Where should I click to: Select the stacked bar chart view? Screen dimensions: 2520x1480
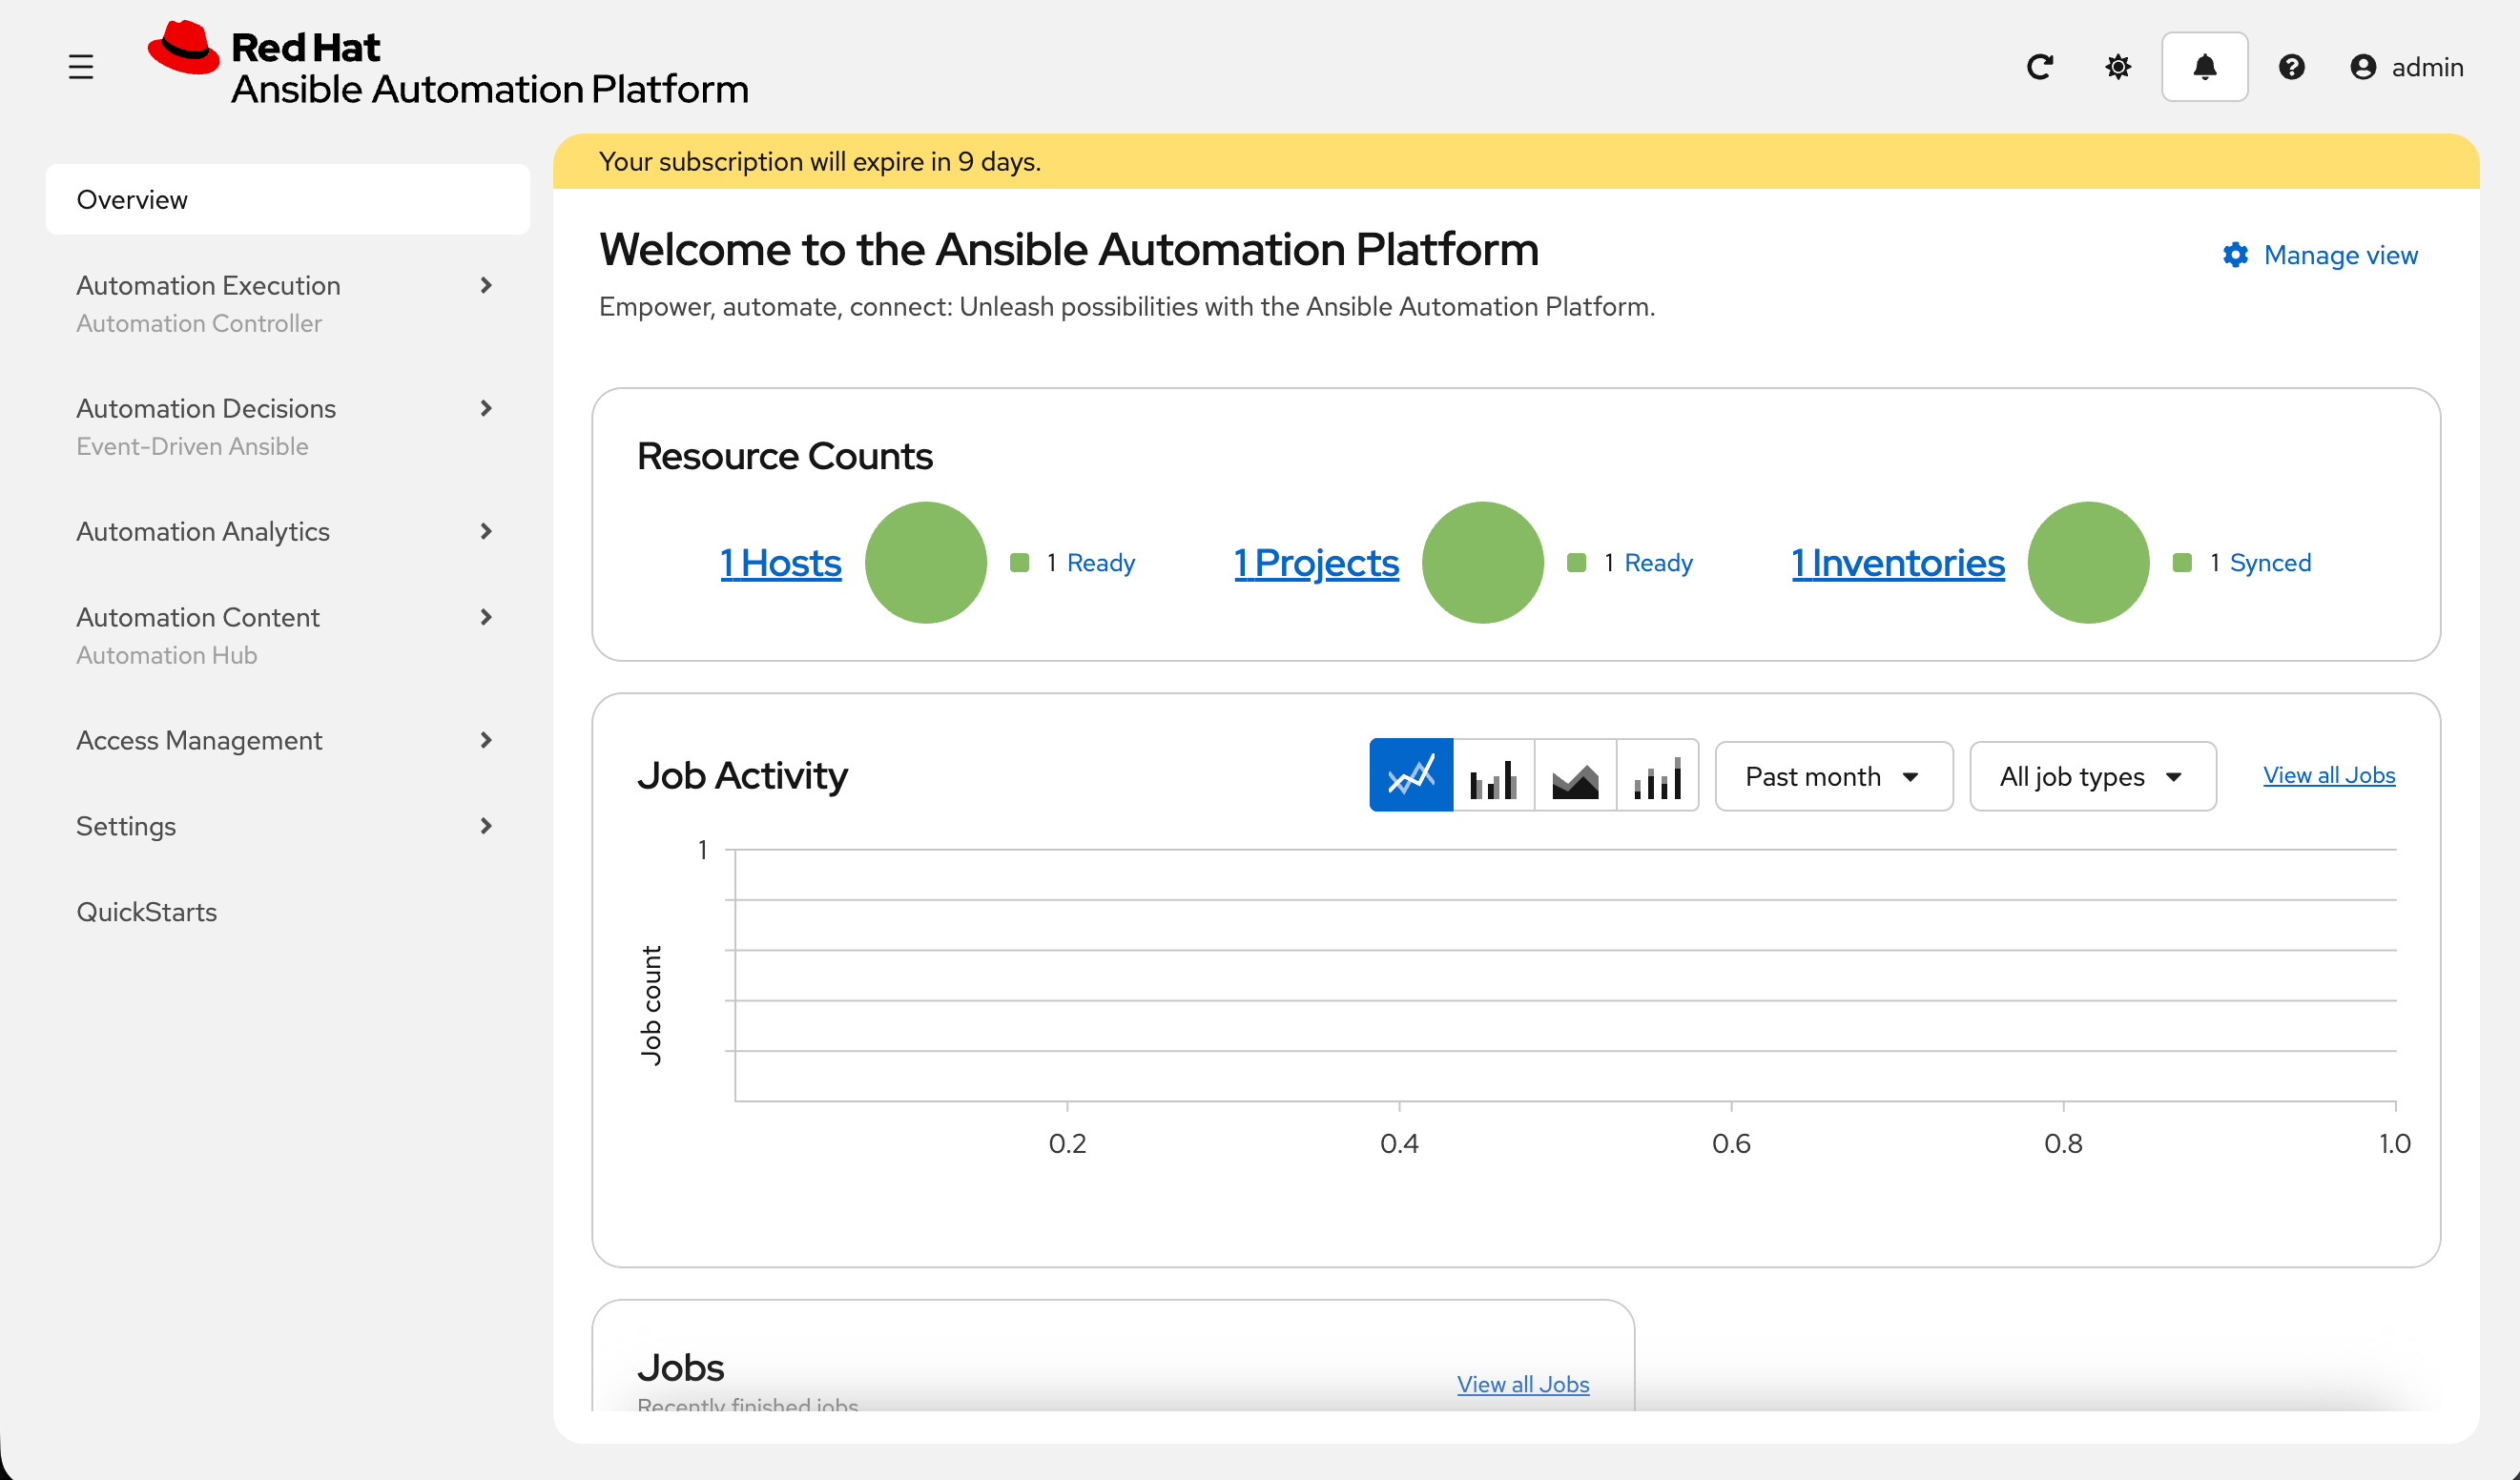(1657, 775)
